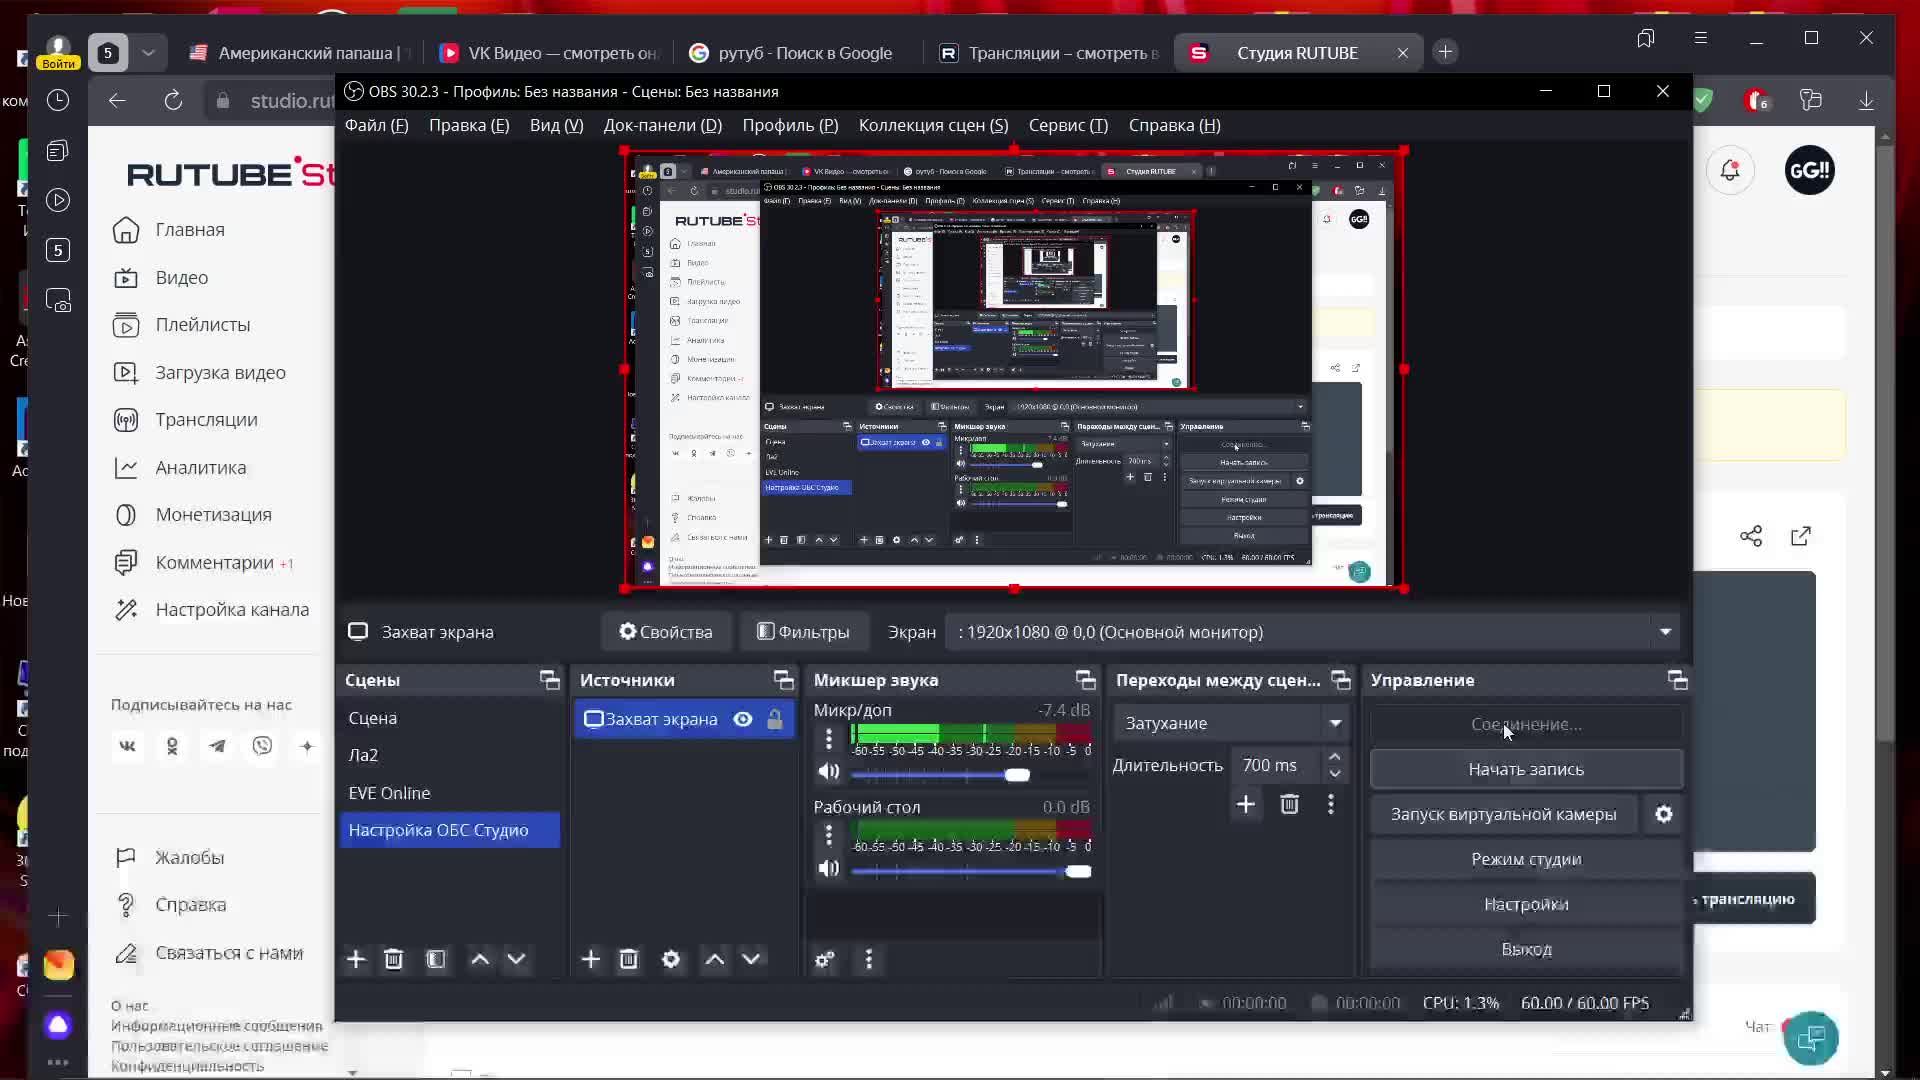Toggle Режим студии mode

[x=1526, y=860]
